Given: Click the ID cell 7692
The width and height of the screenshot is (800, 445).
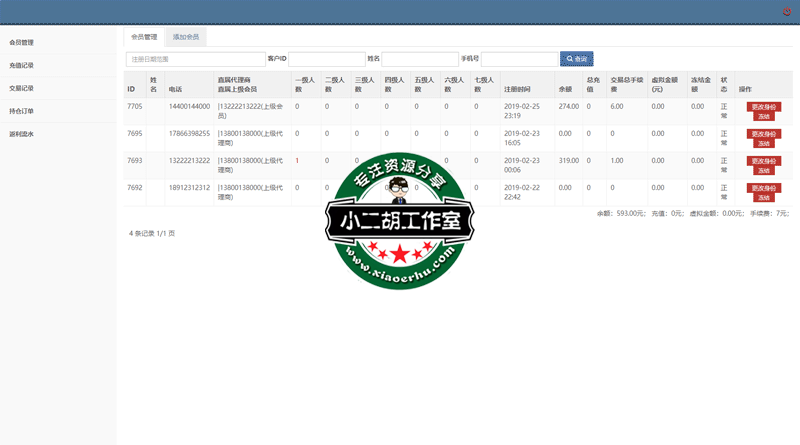Looking at the screenshot, I should [135, 187].
